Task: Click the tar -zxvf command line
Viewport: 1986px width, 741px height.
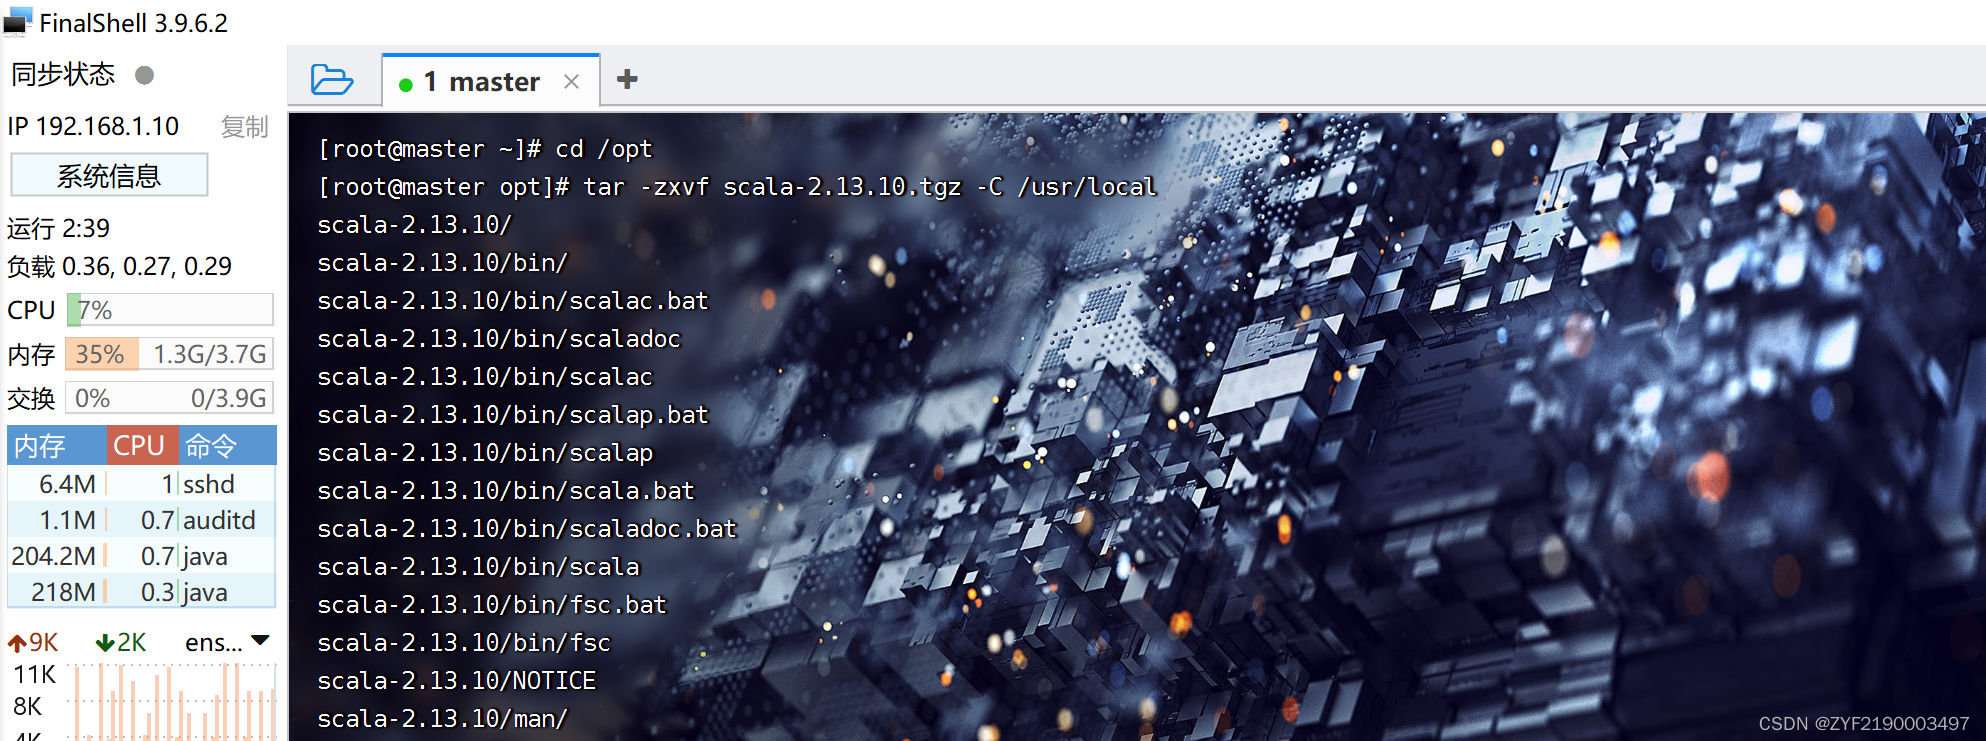Action: click(x=737, y=187)
